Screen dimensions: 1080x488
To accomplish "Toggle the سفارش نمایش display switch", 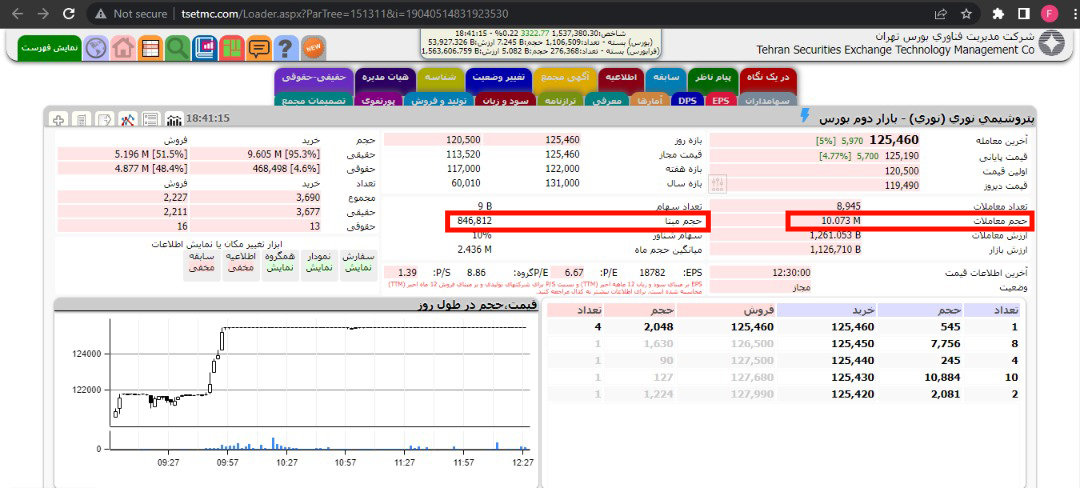I will [x=358, y=262].
